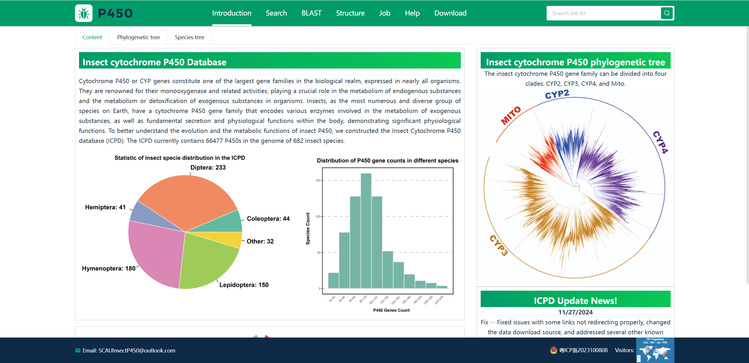
Task: Click the search magnifier button icon
Action: coord(667,13)
